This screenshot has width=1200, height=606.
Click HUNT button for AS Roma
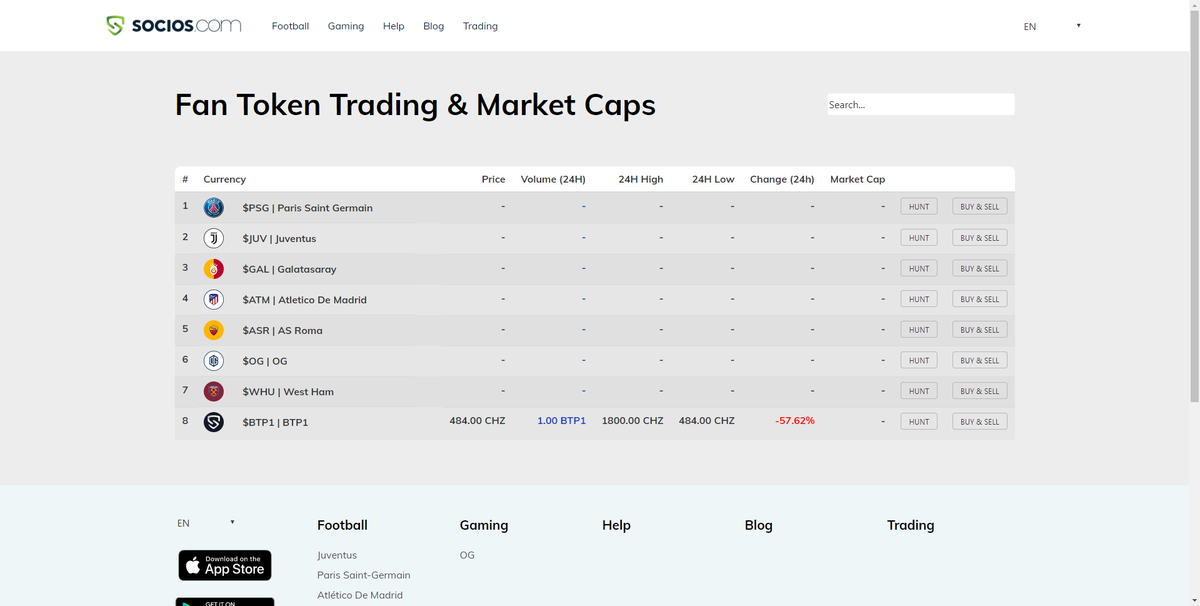pyautogui.click(x=919, y=330)
